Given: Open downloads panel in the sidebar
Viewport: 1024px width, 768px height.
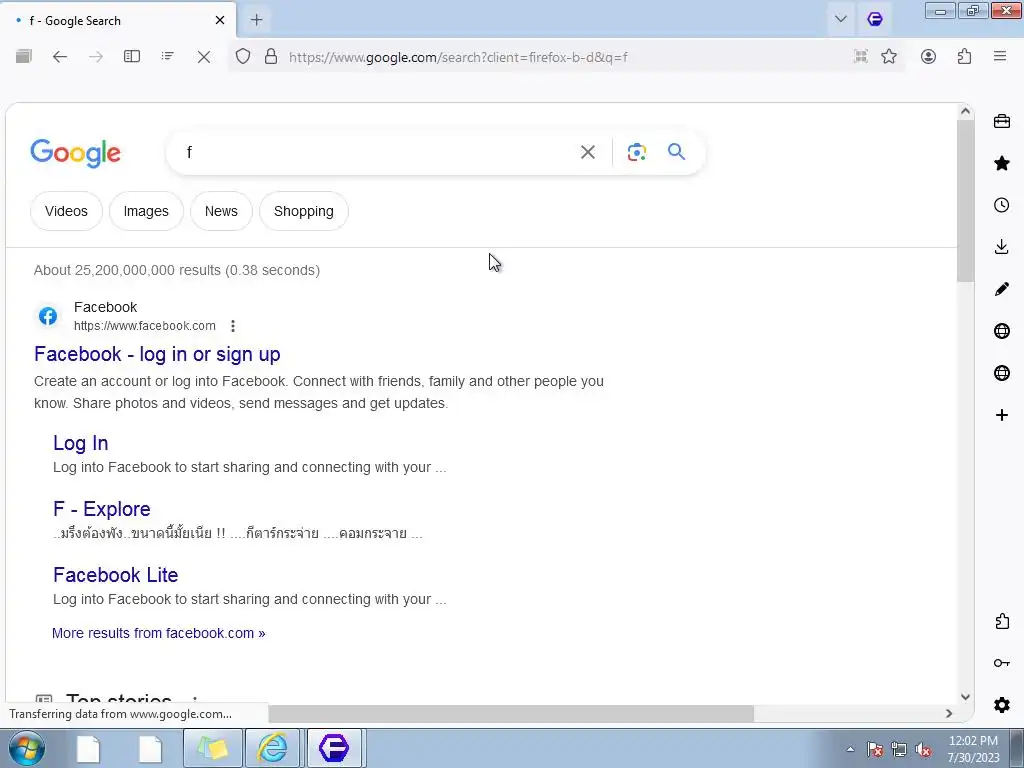Looking at the screenshot, I should (1002, 247).
